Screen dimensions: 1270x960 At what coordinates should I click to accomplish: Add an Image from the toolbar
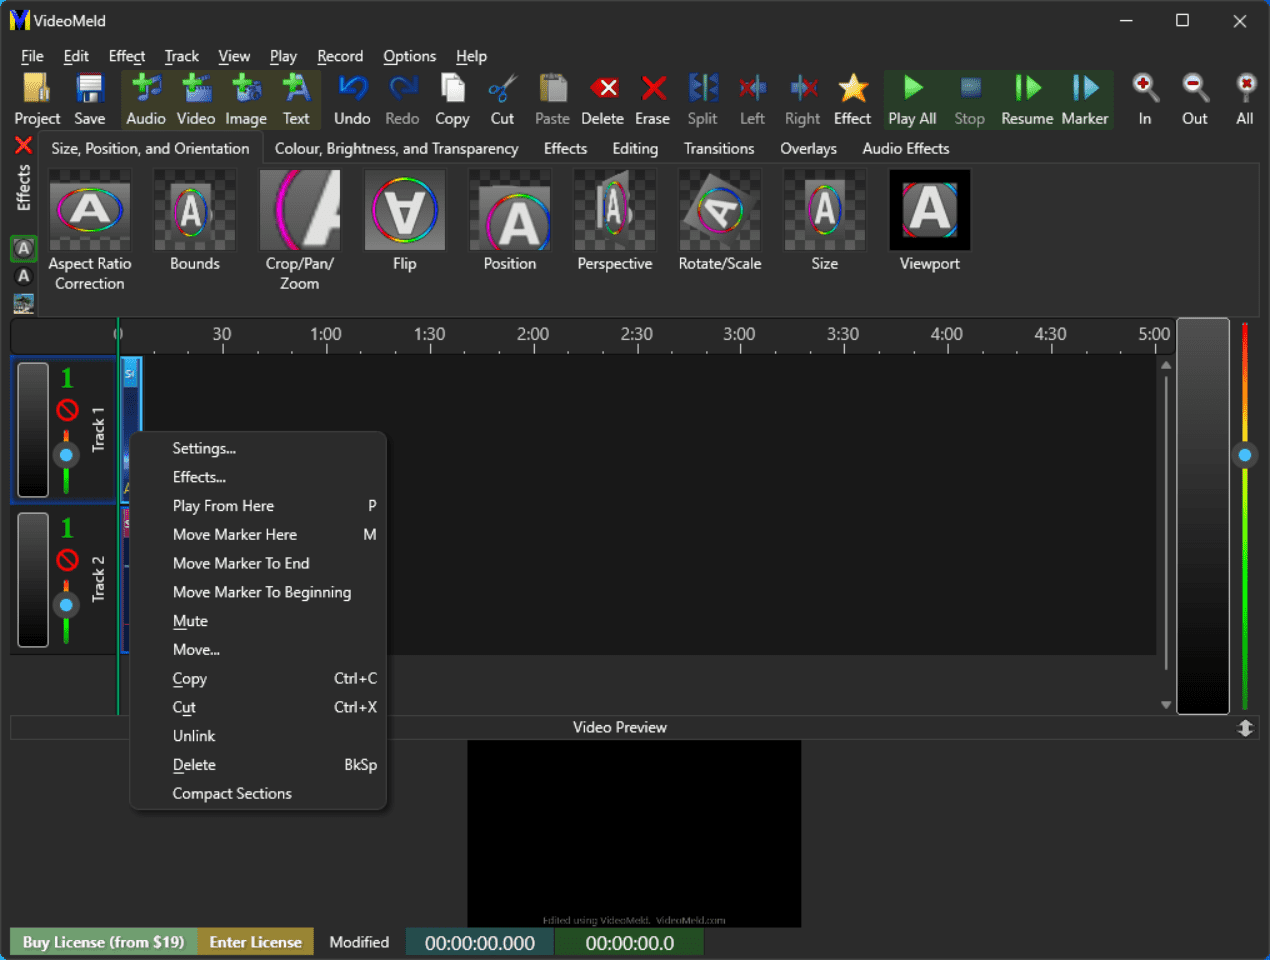pyautogui.click(x=246, y=99)
